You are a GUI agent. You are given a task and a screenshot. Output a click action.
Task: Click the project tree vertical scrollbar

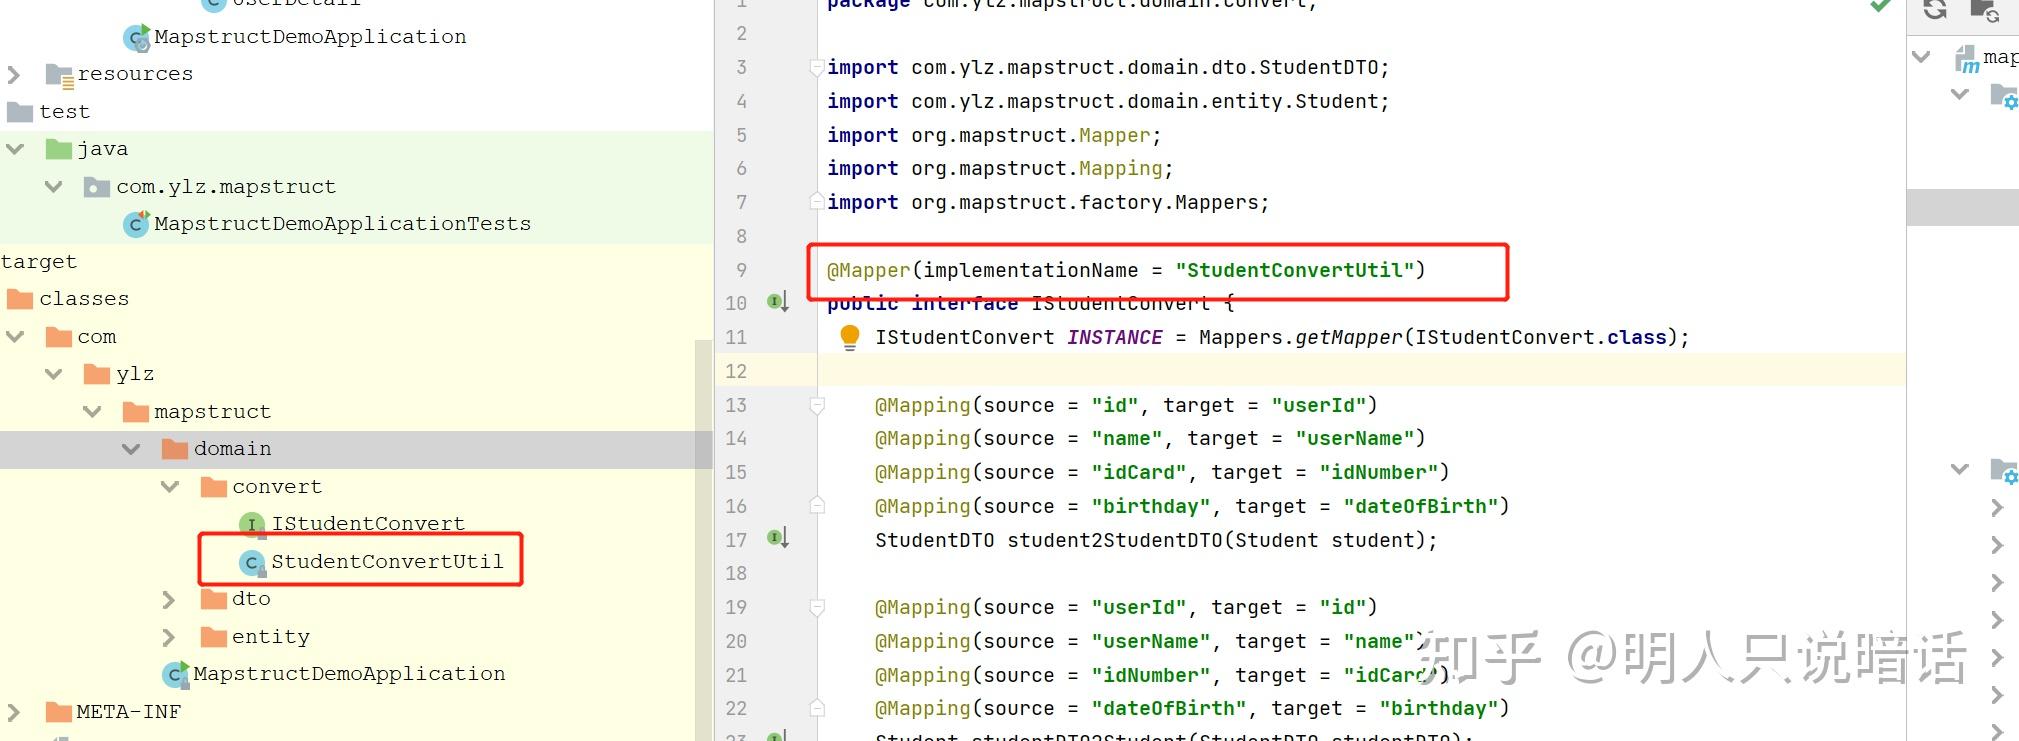(703, 540)
